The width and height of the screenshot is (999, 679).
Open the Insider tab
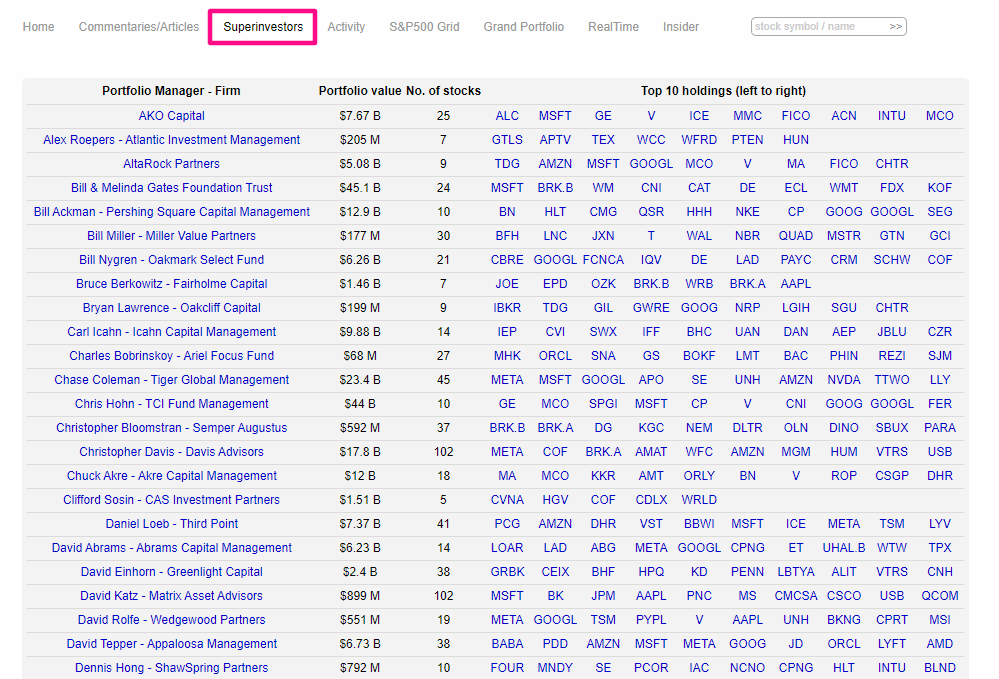pyautogui.click(x=680, y=27)
